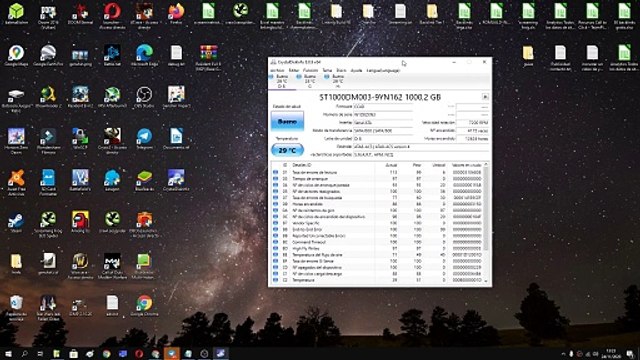Open the Telegram desktop shortcut
The width and height of the screenshot is (640, 360).
click(x=144, y=139)
